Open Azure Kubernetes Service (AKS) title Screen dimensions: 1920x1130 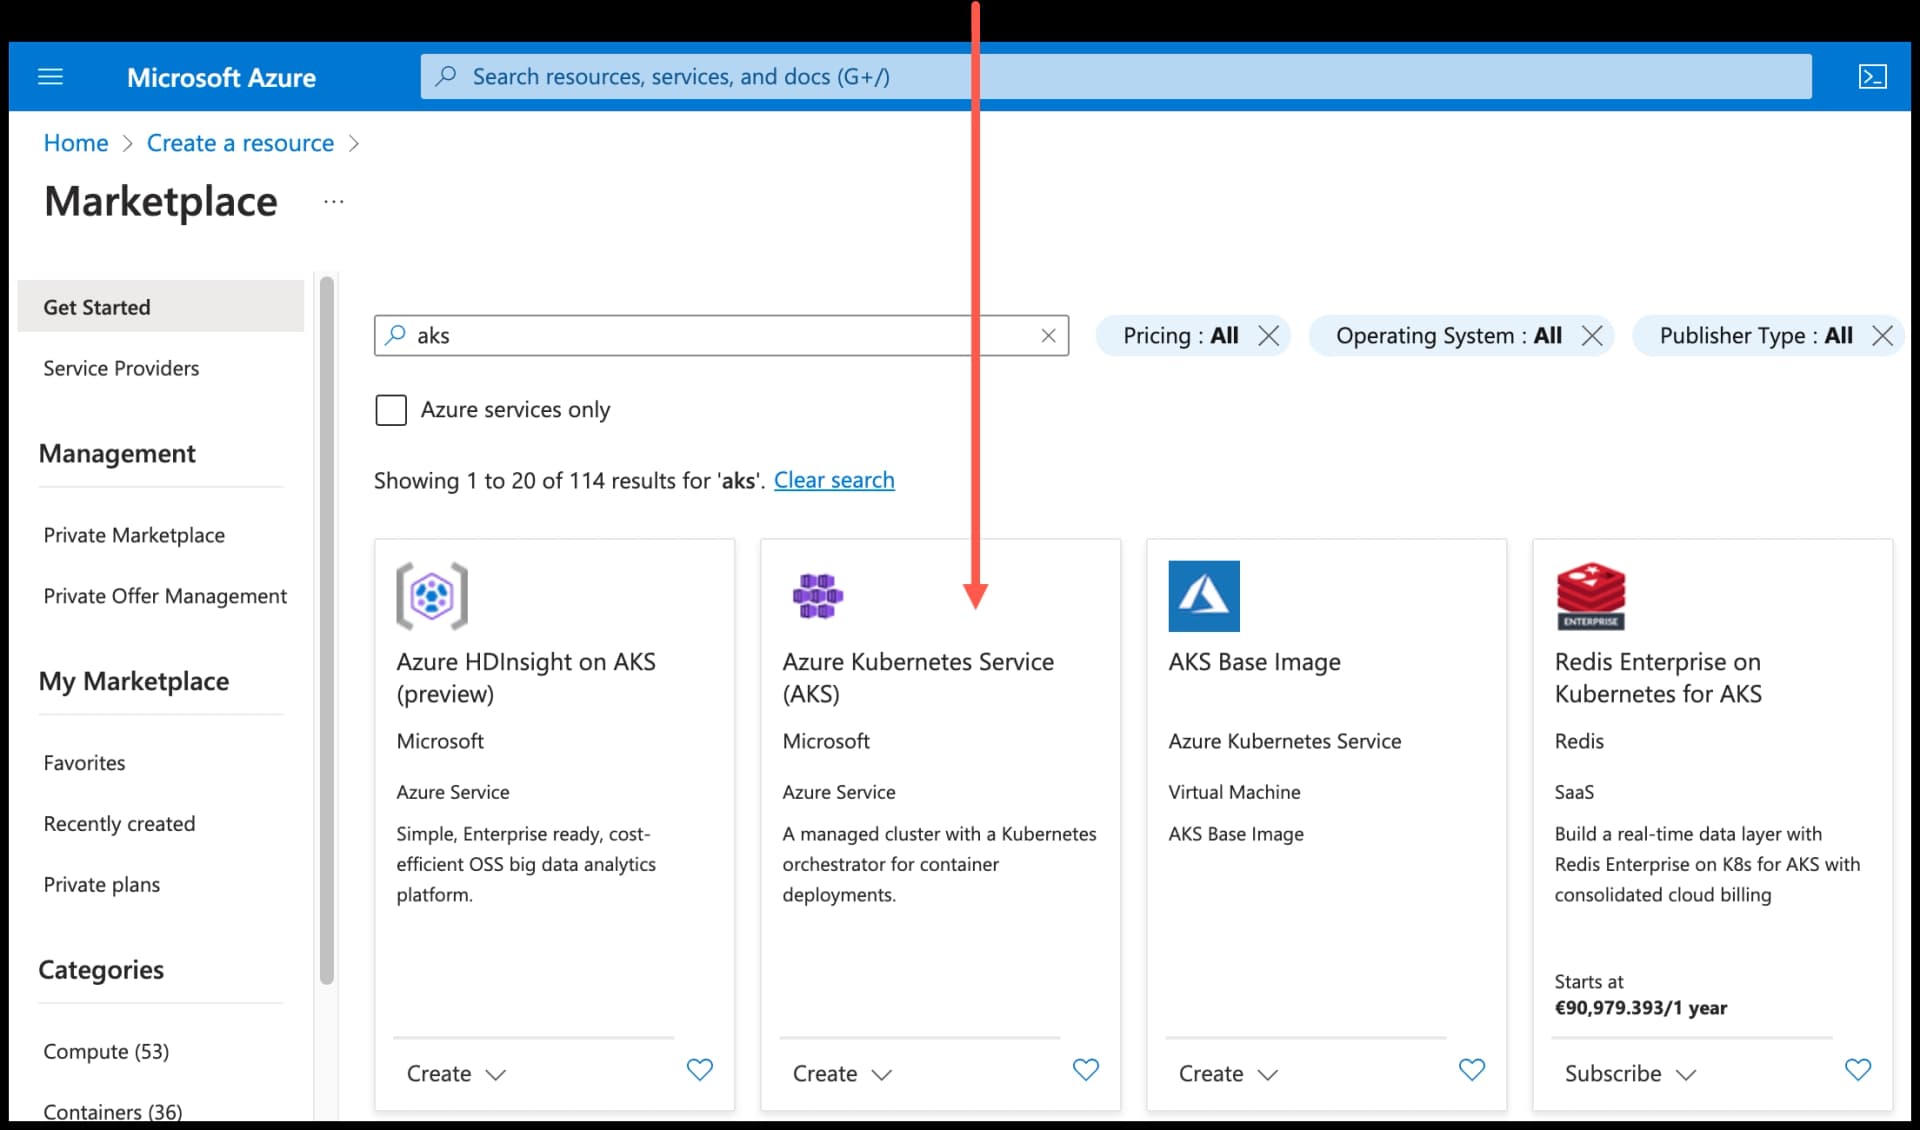(x=918, y=678)
